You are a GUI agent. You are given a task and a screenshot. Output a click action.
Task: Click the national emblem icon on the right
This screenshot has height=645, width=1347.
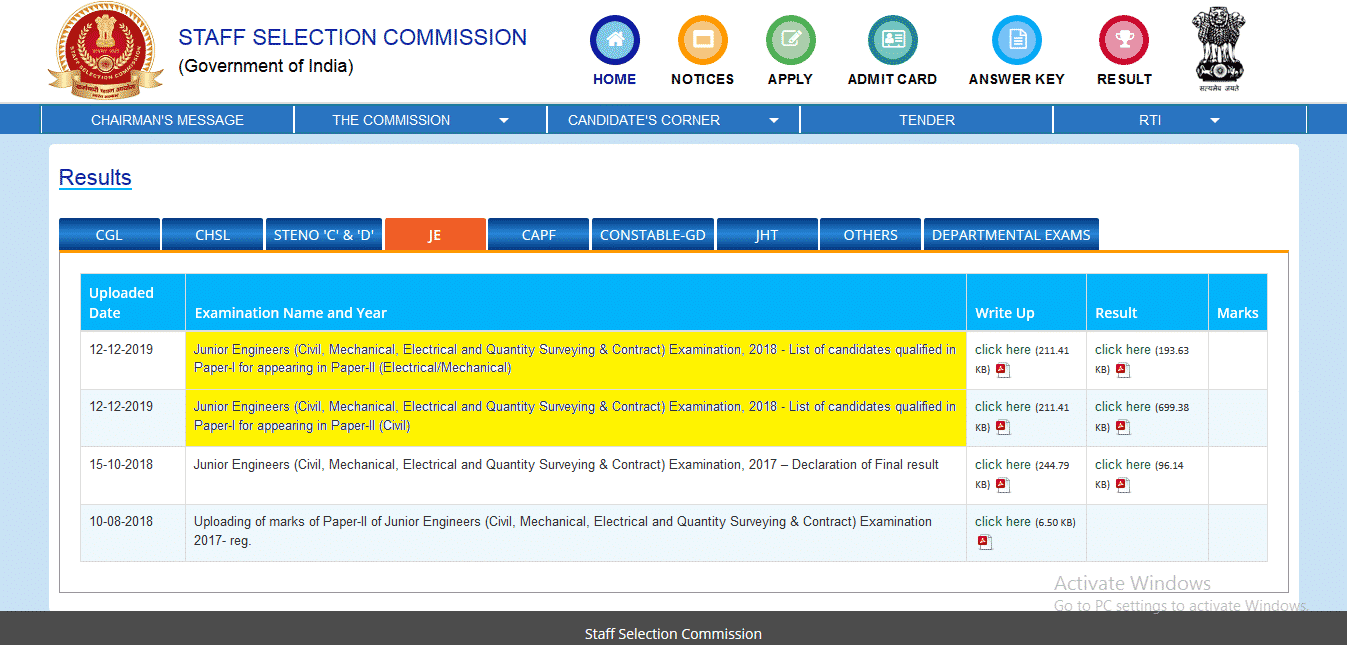(1218, 45)
